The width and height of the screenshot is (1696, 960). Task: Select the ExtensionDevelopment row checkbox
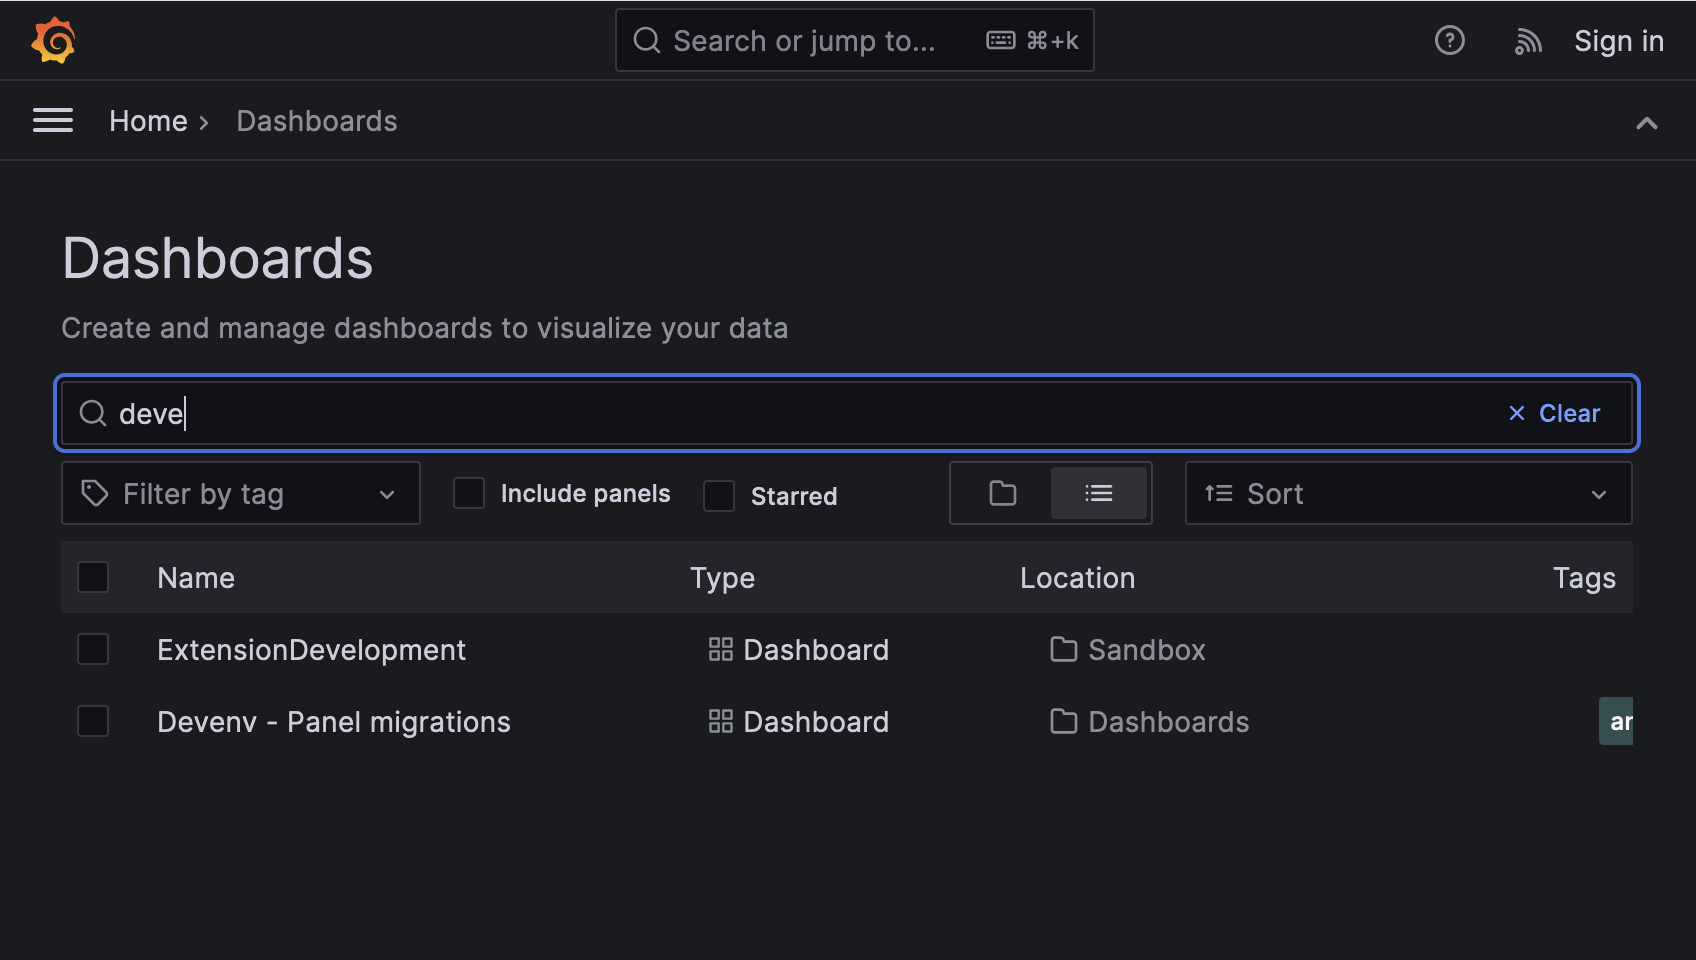93,649
